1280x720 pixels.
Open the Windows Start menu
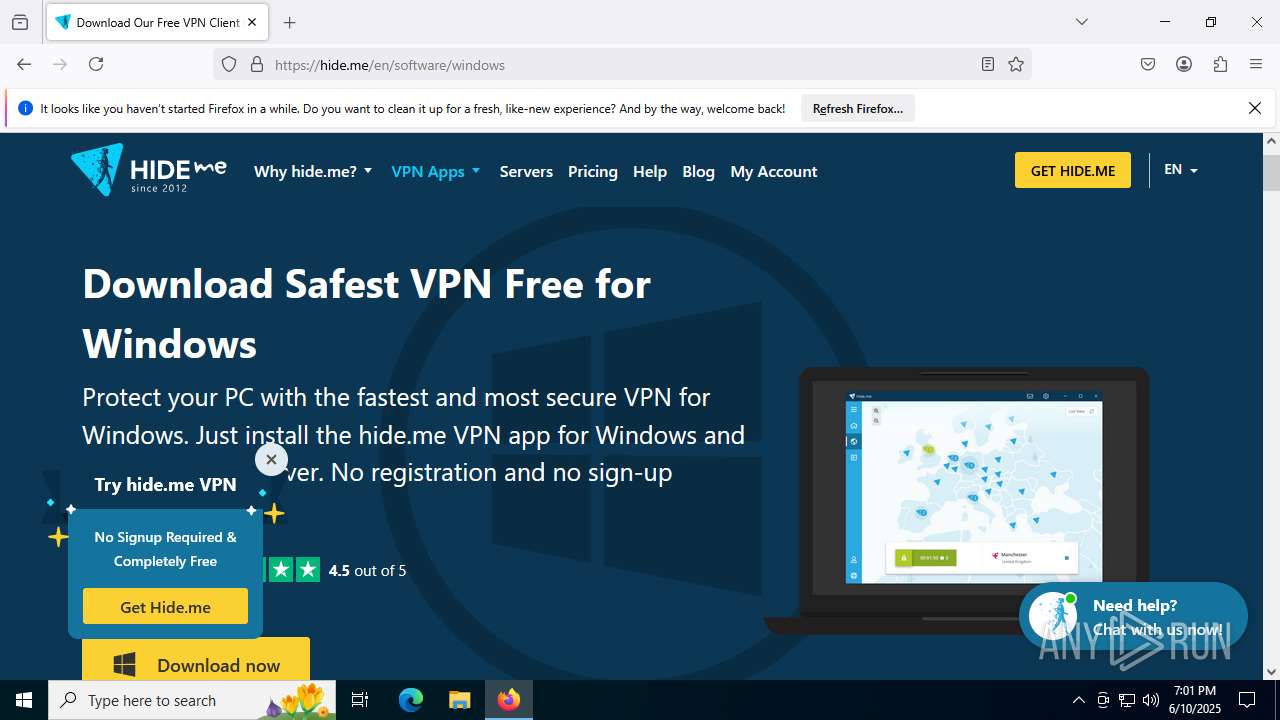point(24,700)
